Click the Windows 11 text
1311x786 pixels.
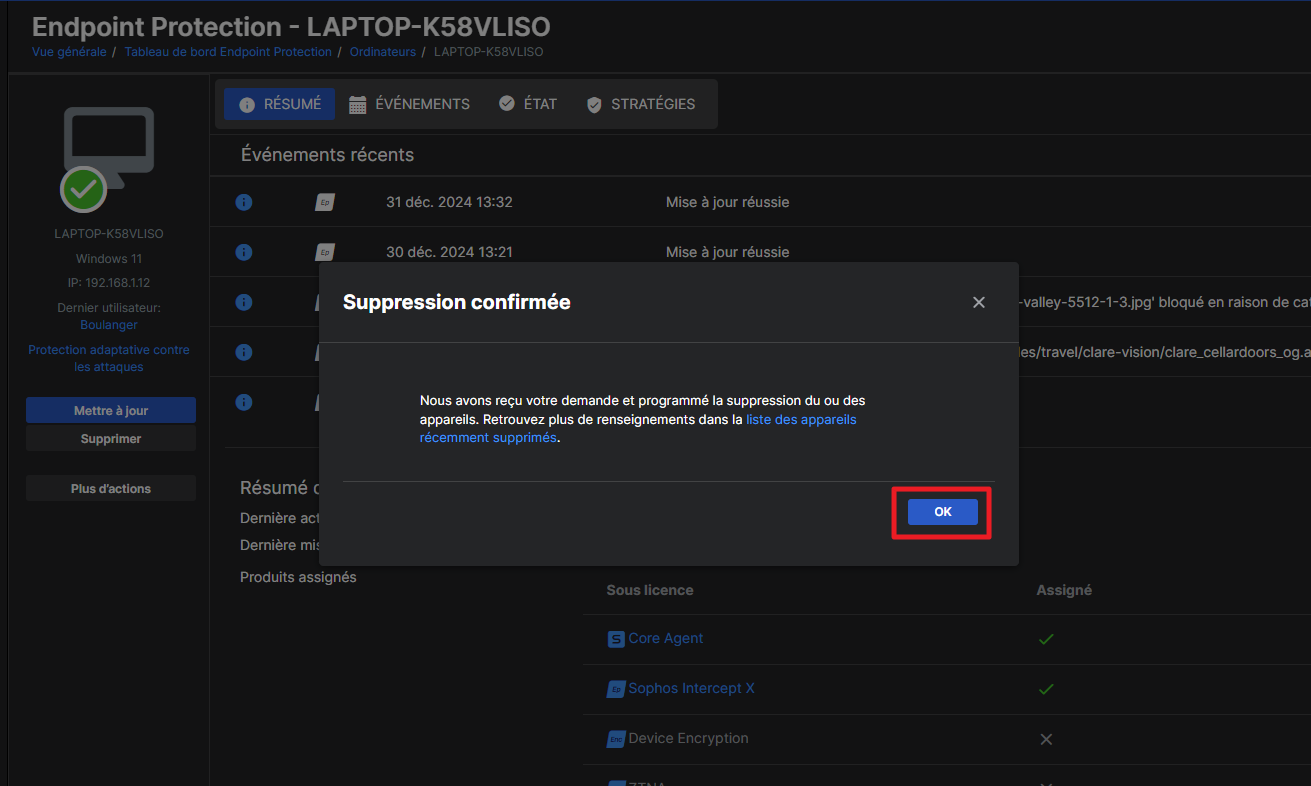coord(109,258)
